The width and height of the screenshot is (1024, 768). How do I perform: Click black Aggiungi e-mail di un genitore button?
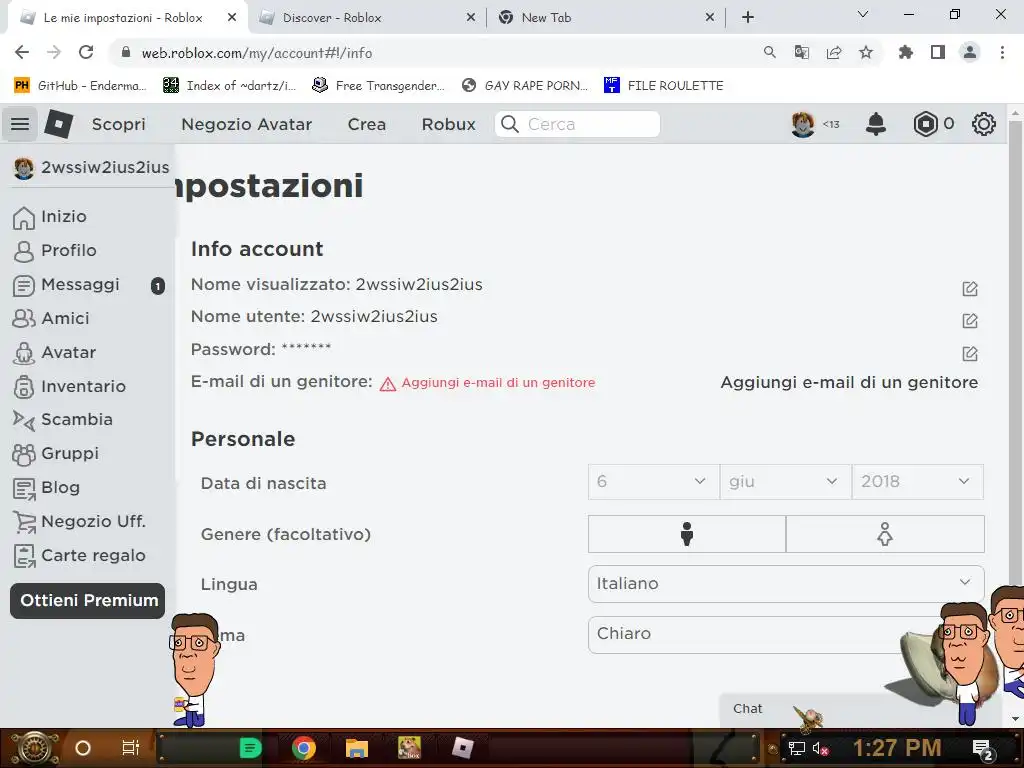849,383
